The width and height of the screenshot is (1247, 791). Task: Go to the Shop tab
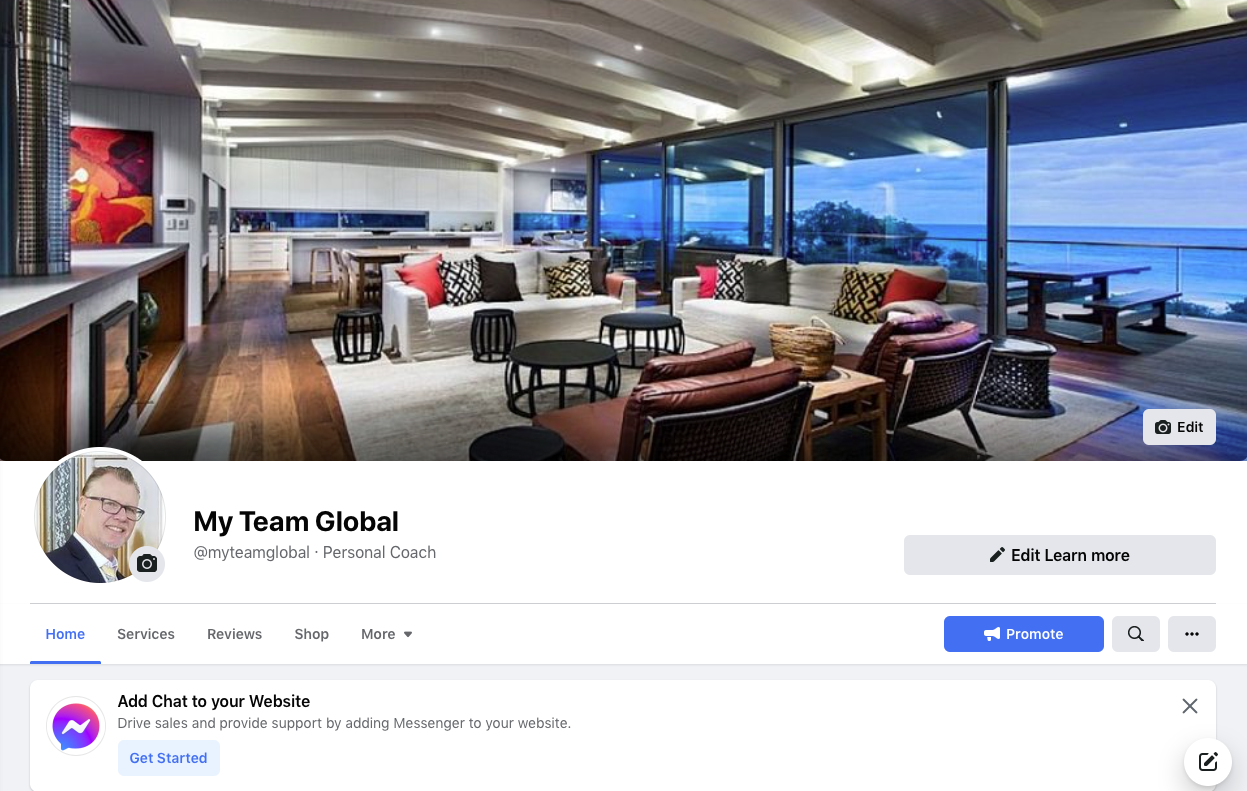312,634
